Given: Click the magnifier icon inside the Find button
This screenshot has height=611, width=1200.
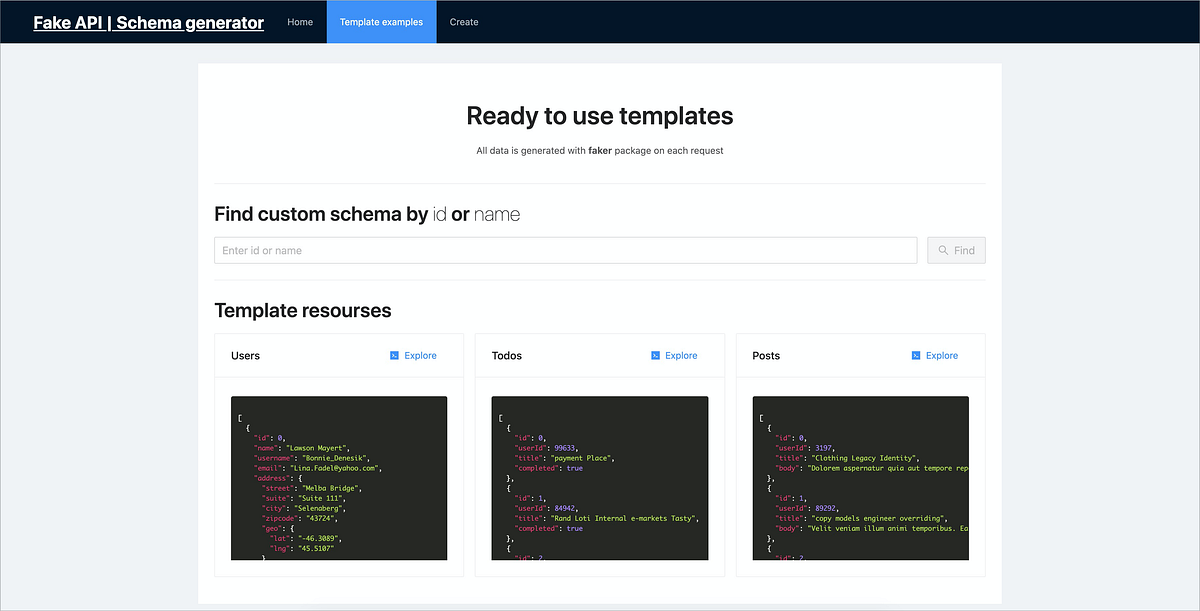Looking at the screenshot, I should coord(941,250).
